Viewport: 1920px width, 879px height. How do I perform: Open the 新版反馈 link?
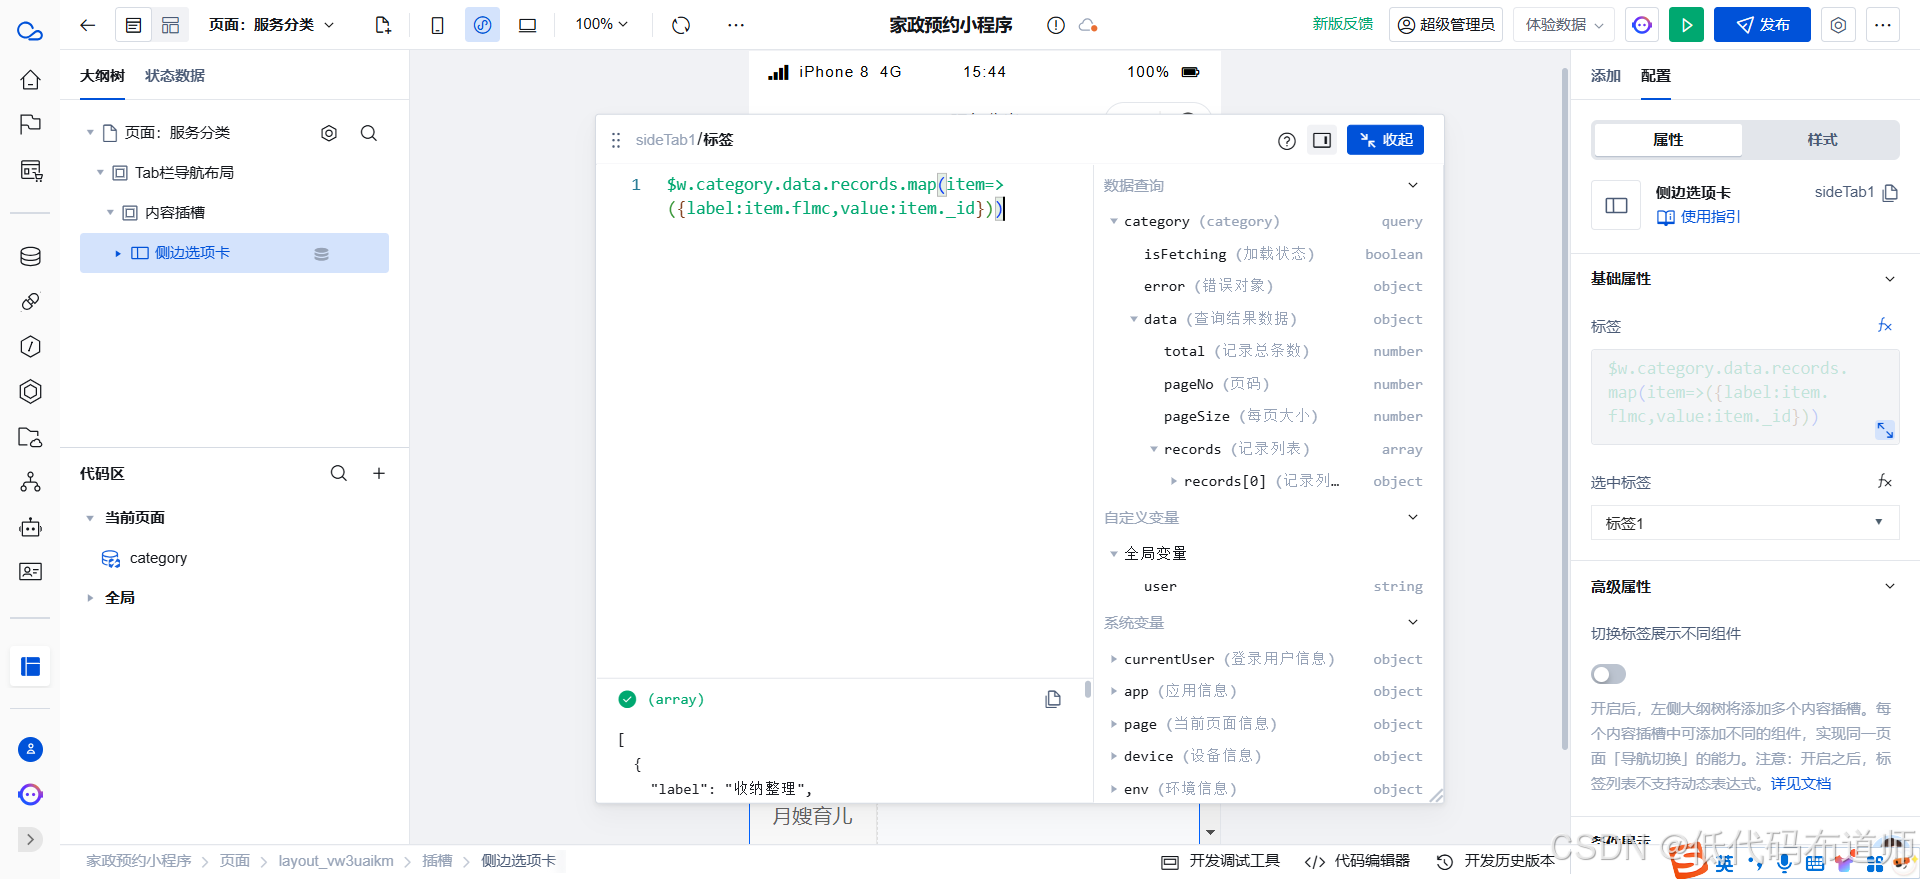click(x=1343, y=24)
